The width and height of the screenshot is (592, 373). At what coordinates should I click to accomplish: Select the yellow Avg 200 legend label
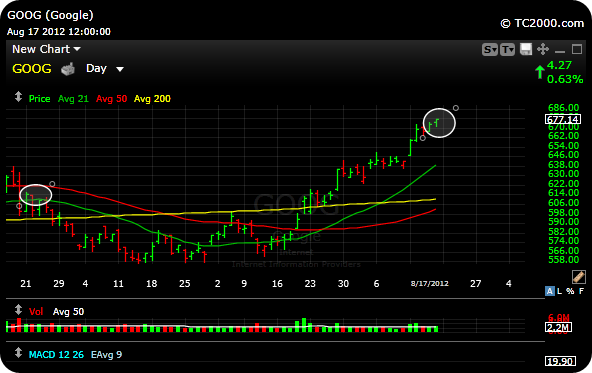tap(152, 99)
